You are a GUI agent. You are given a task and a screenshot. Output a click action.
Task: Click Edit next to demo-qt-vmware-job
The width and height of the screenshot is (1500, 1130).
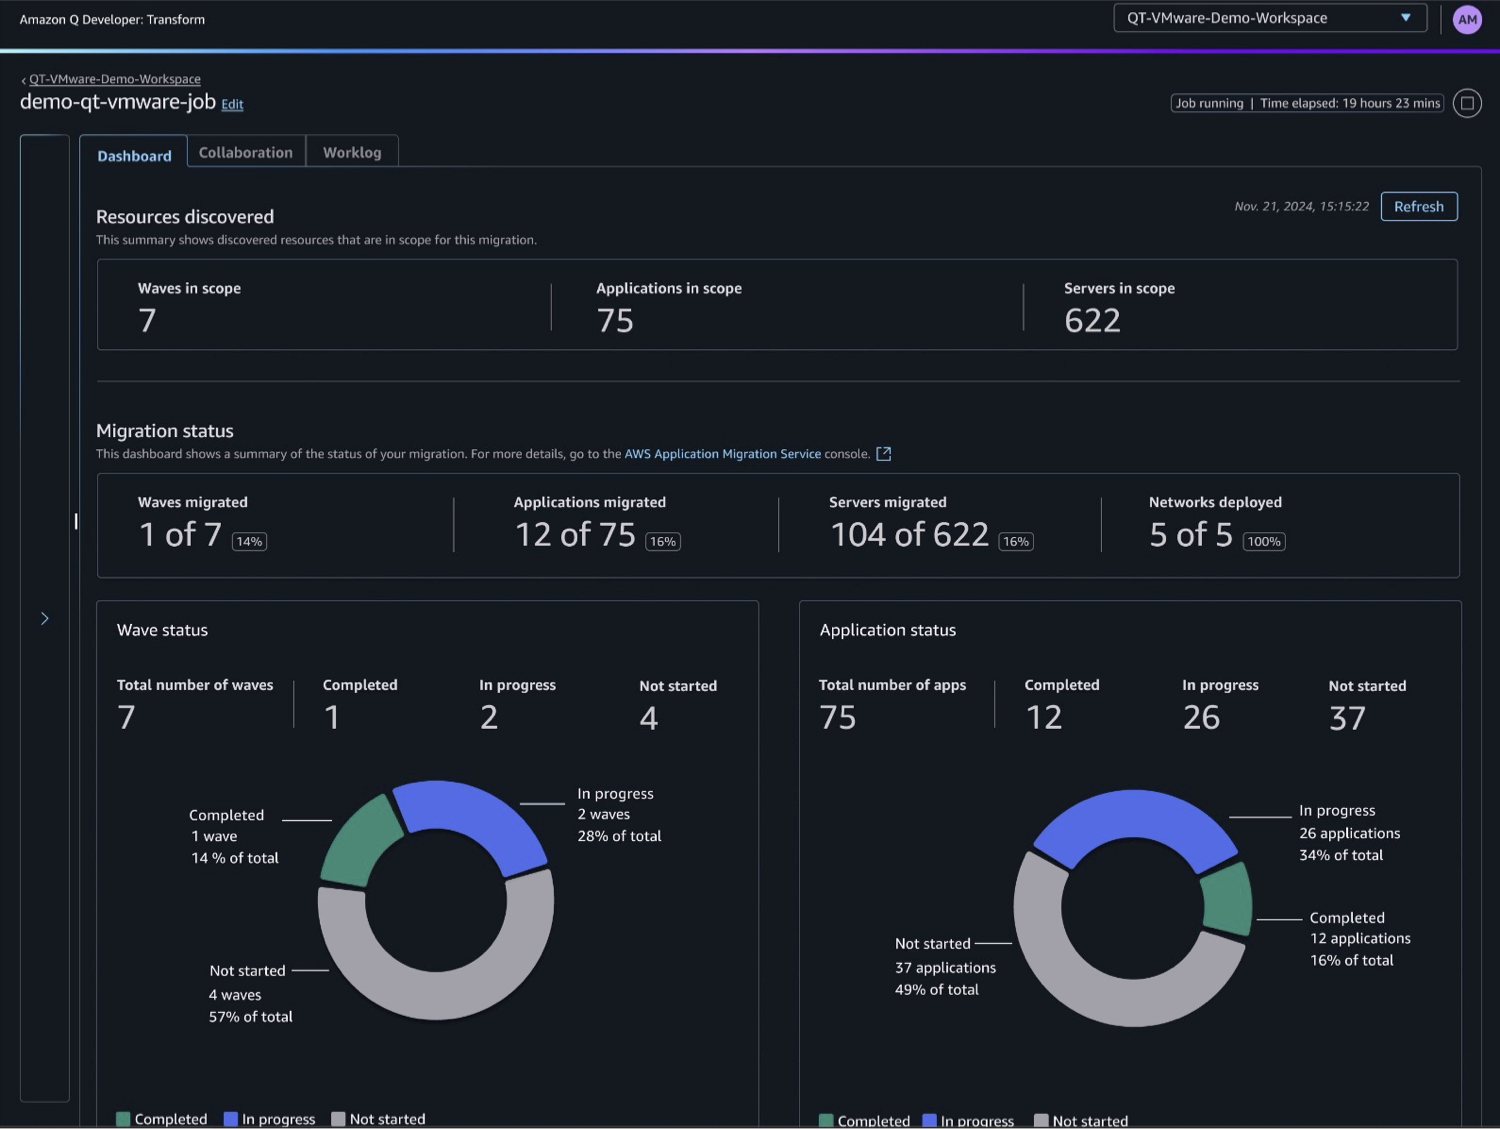coord(232,104)
